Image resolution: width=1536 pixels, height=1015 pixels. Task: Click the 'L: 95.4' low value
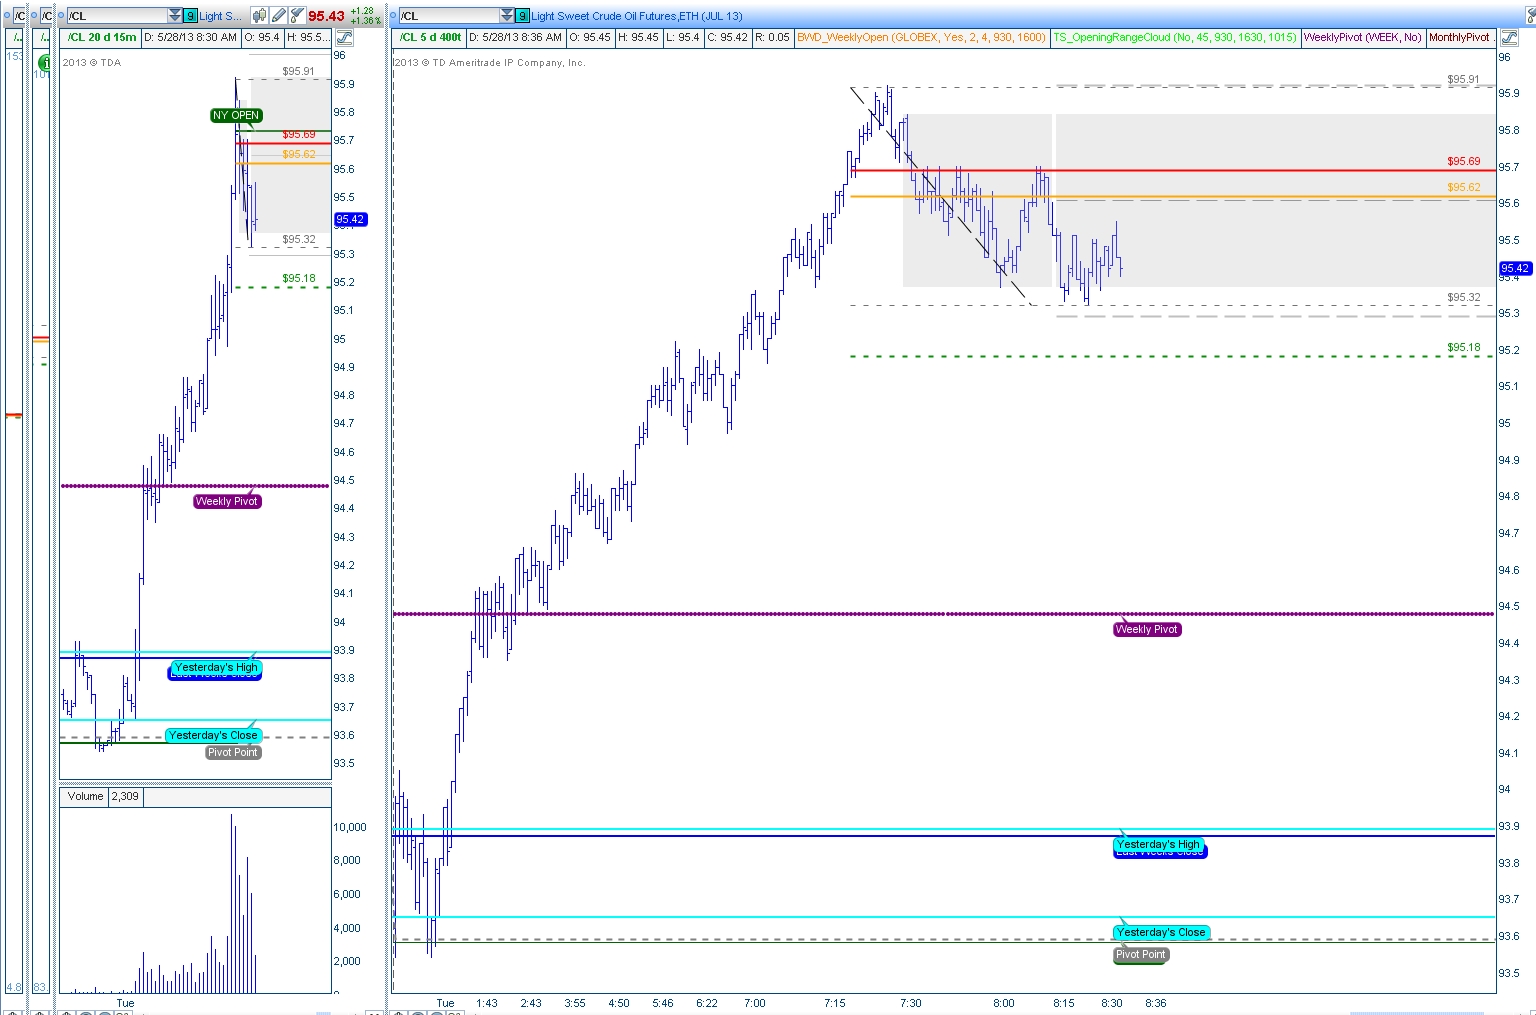coord(682,38)
